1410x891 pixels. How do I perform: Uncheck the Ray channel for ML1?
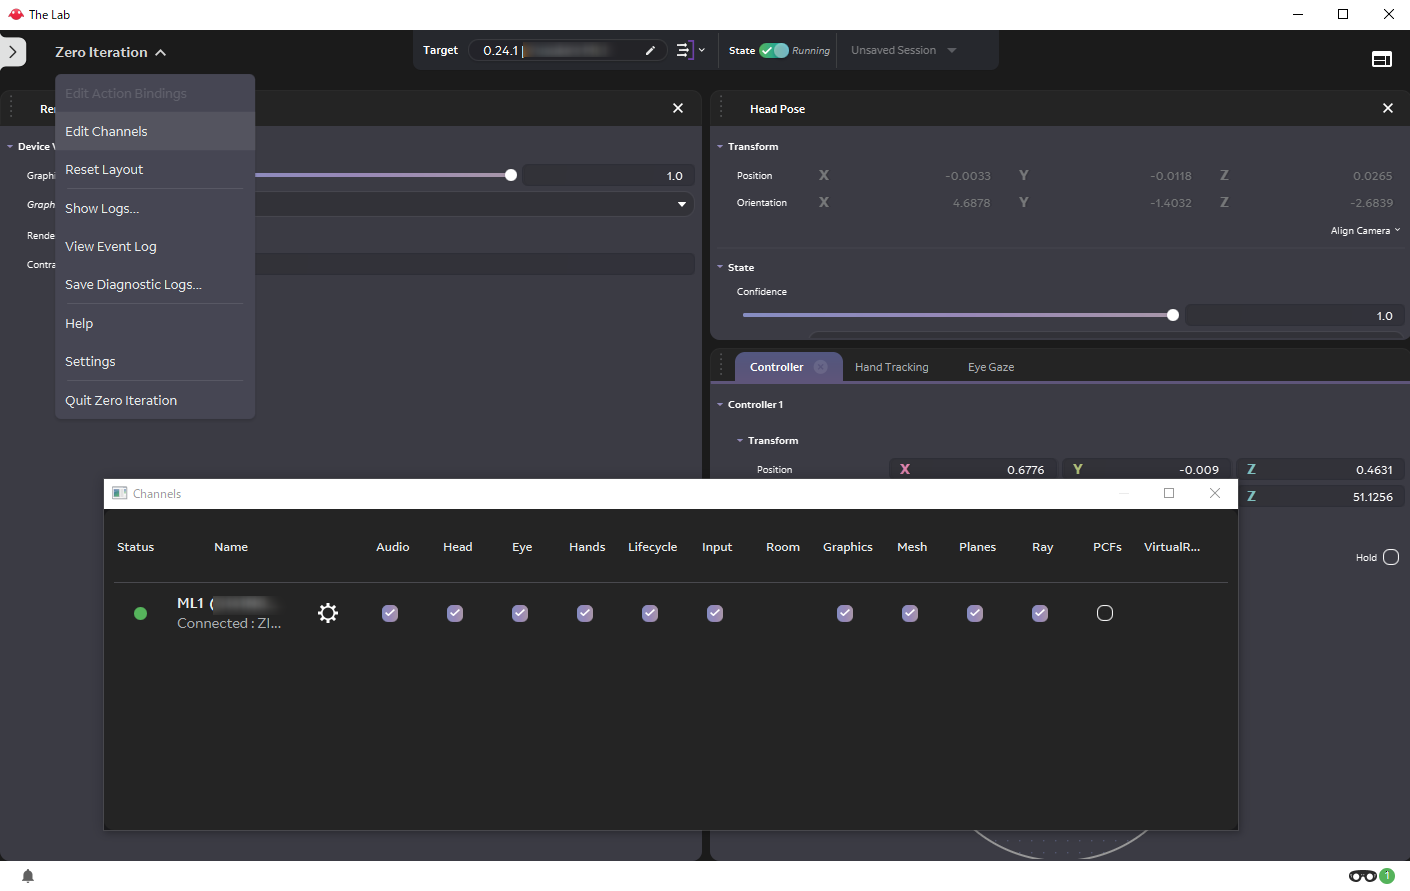(1040, 613)
